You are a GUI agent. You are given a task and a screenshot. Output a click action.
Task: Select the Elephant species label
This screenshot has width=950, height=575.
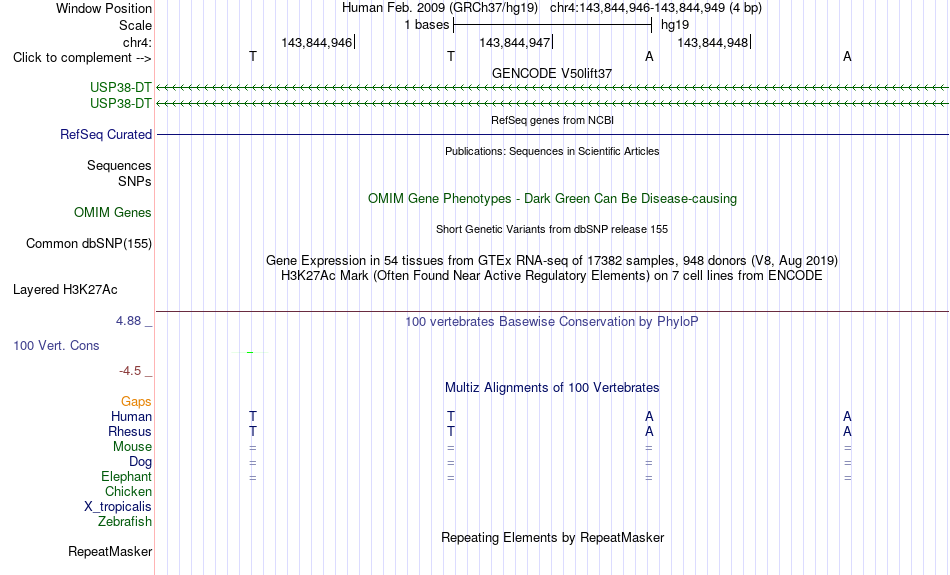[126, 477]
